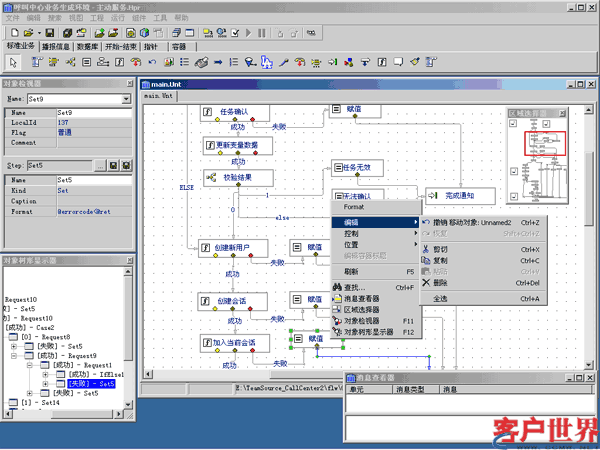Open the Name dropdown showing Set9
The width and height of the screenshot is (600, 450).
tap(126, 99)
